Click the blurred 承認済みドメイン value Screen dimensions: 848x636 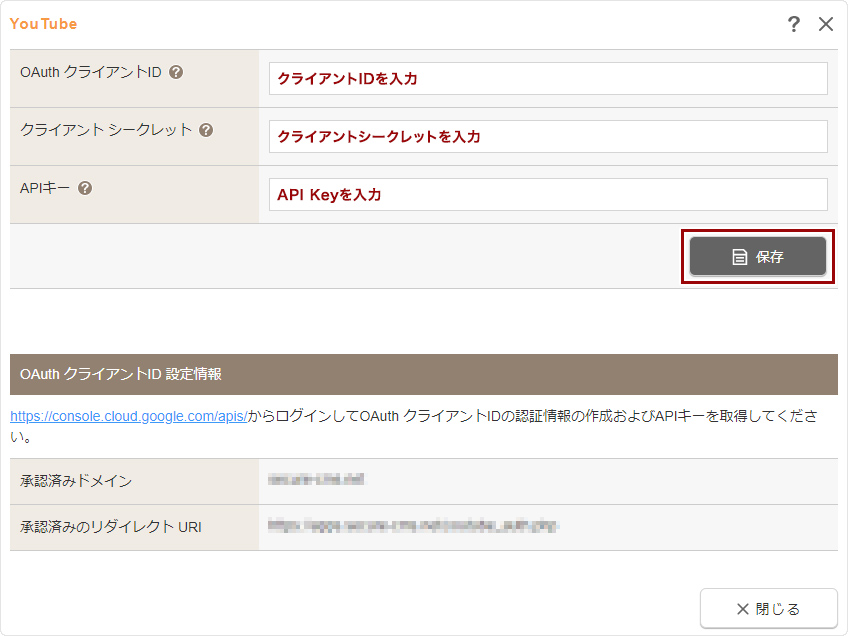coord(316,479)
